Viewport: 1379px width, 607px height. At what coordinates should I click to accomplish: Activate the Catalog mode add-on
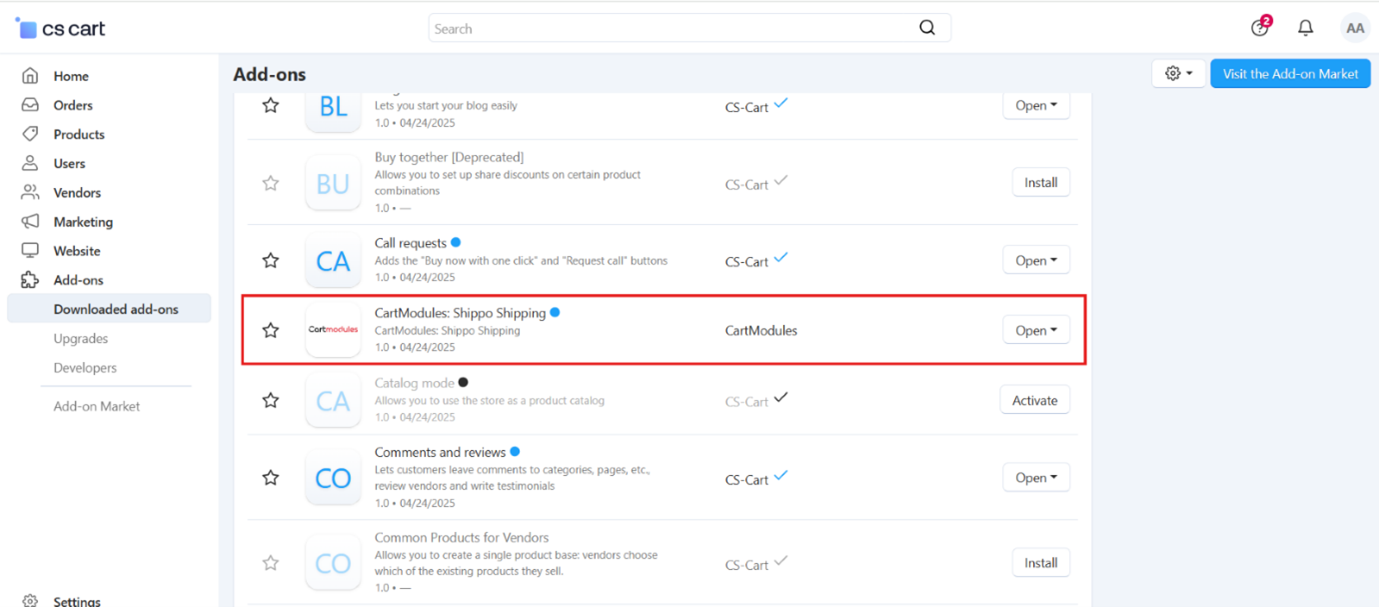[1035, 400]
